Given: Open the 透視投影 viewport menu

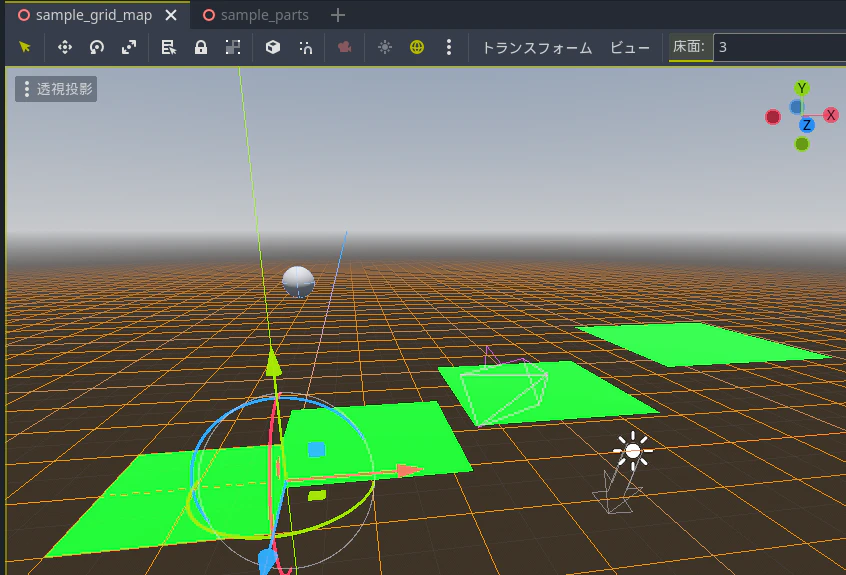Looking at the screenshot, I should pyautogui.click(x=56, y=89).
